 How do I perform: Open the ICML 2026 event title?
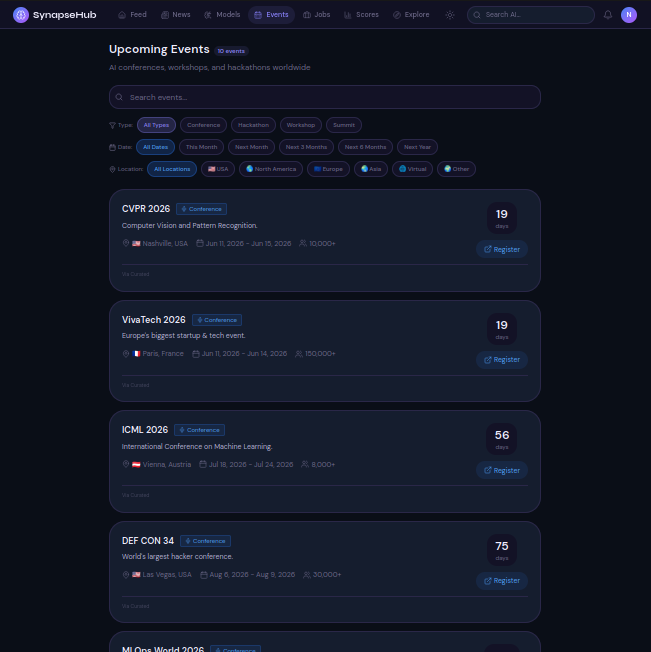pos(145,430)
